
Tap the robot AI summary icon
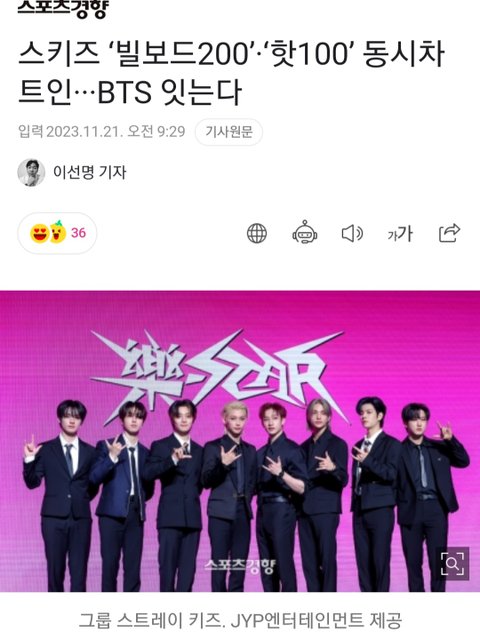click(x=305, y=232)
